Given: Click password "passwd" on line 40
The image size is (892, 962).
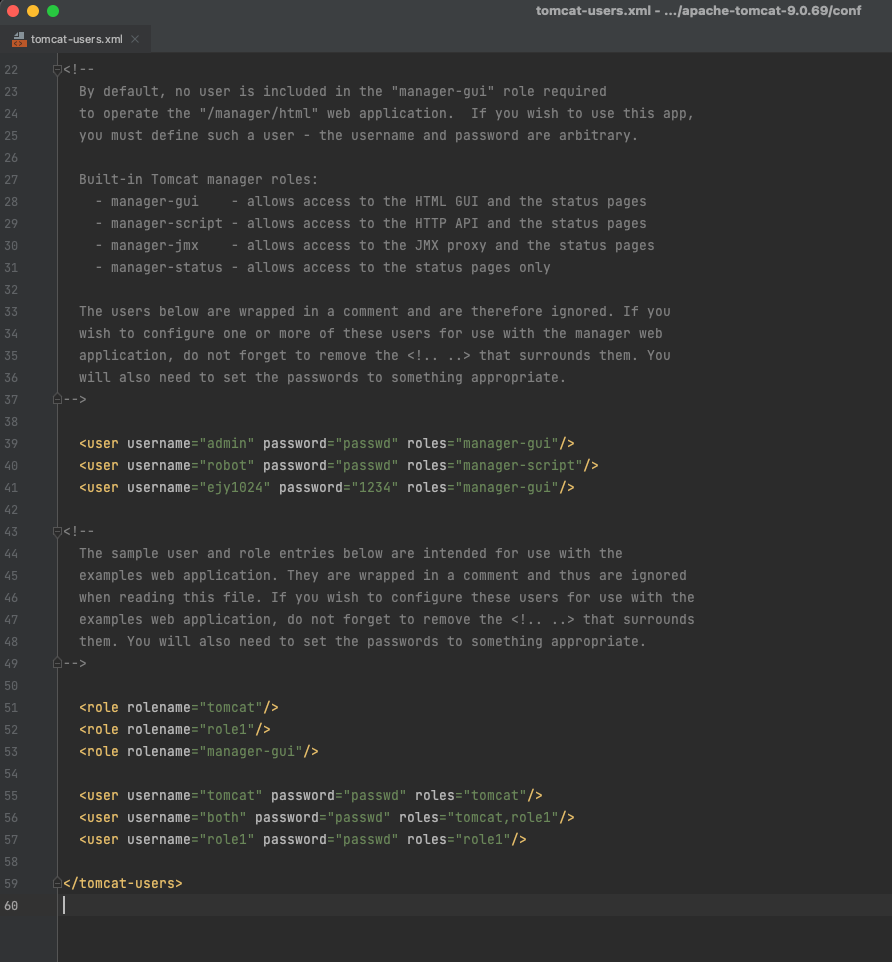Looking at the screenshot, I should 367,466.
